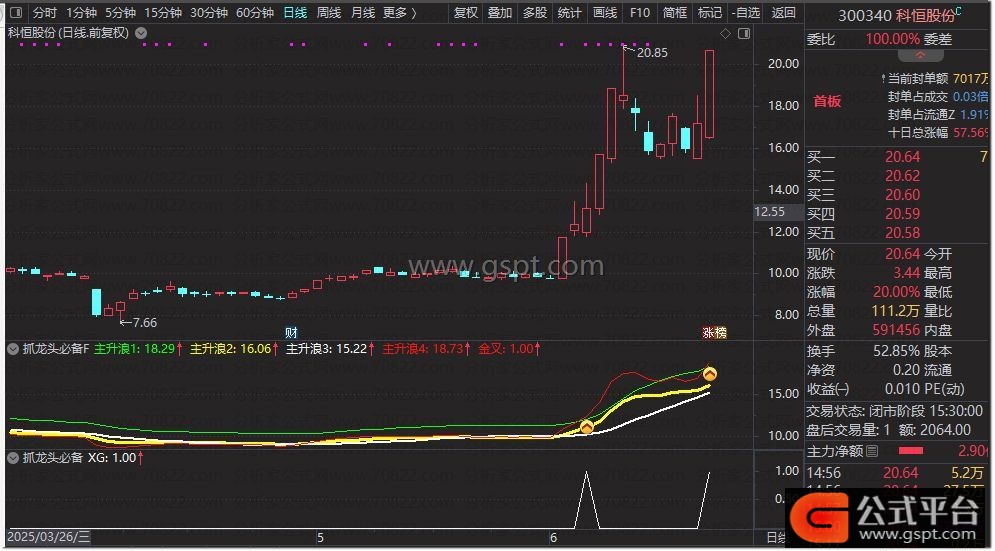Screen dimensions: 995x551
Task: Click the 7.66 low price label
Action: (x=145, y=322)
